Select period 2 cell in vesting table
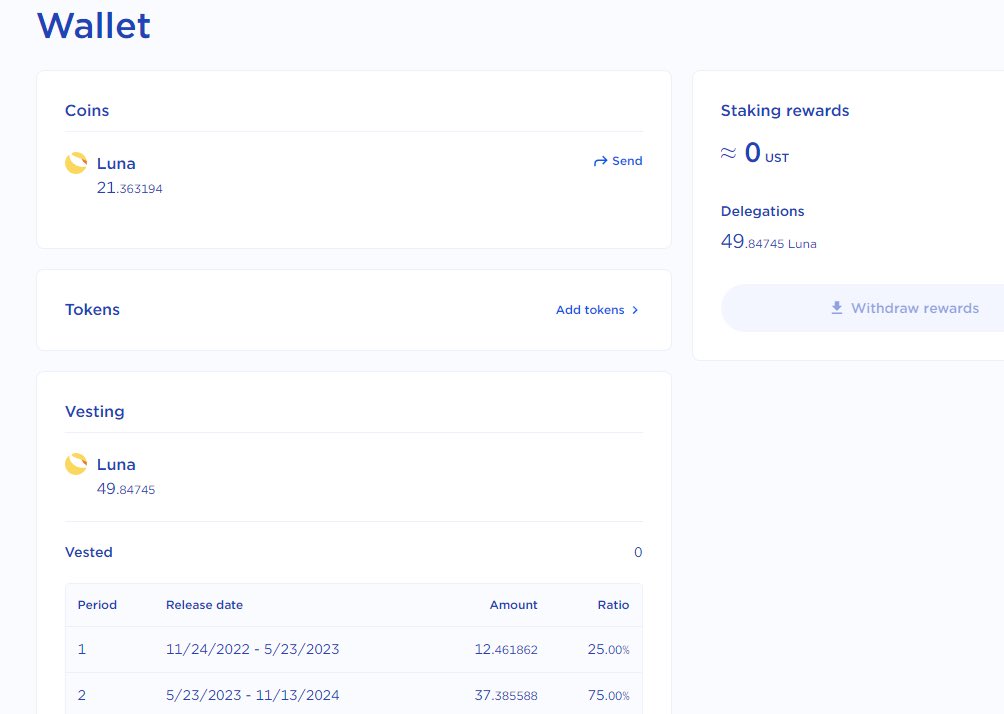This screenshot has height=714, width=1004. [x=82, y=695]
